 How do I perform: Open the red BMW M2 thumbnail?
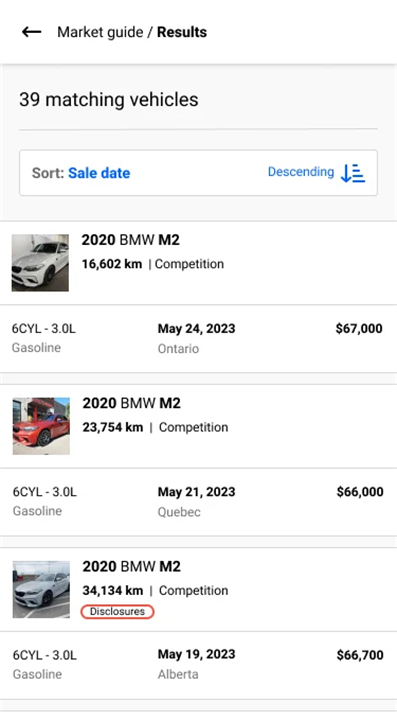[41, 426]
